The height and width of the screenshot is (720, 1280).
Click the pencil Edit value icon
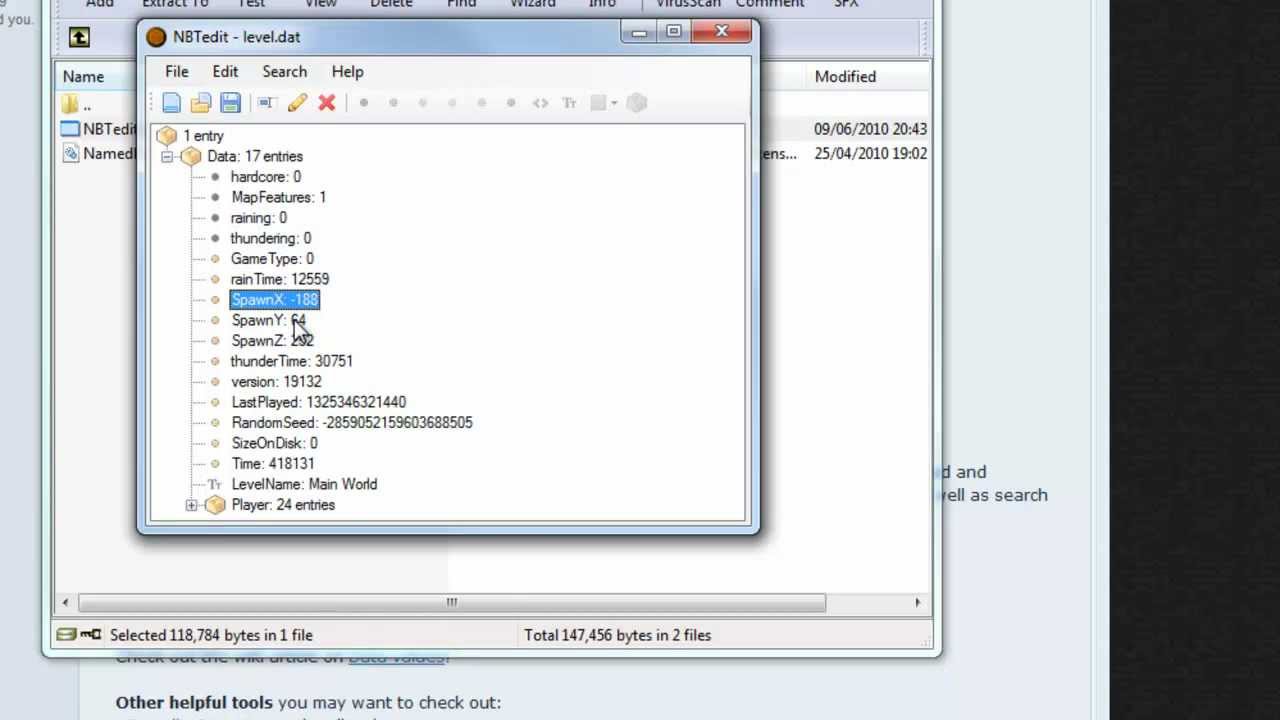point(297,103)
